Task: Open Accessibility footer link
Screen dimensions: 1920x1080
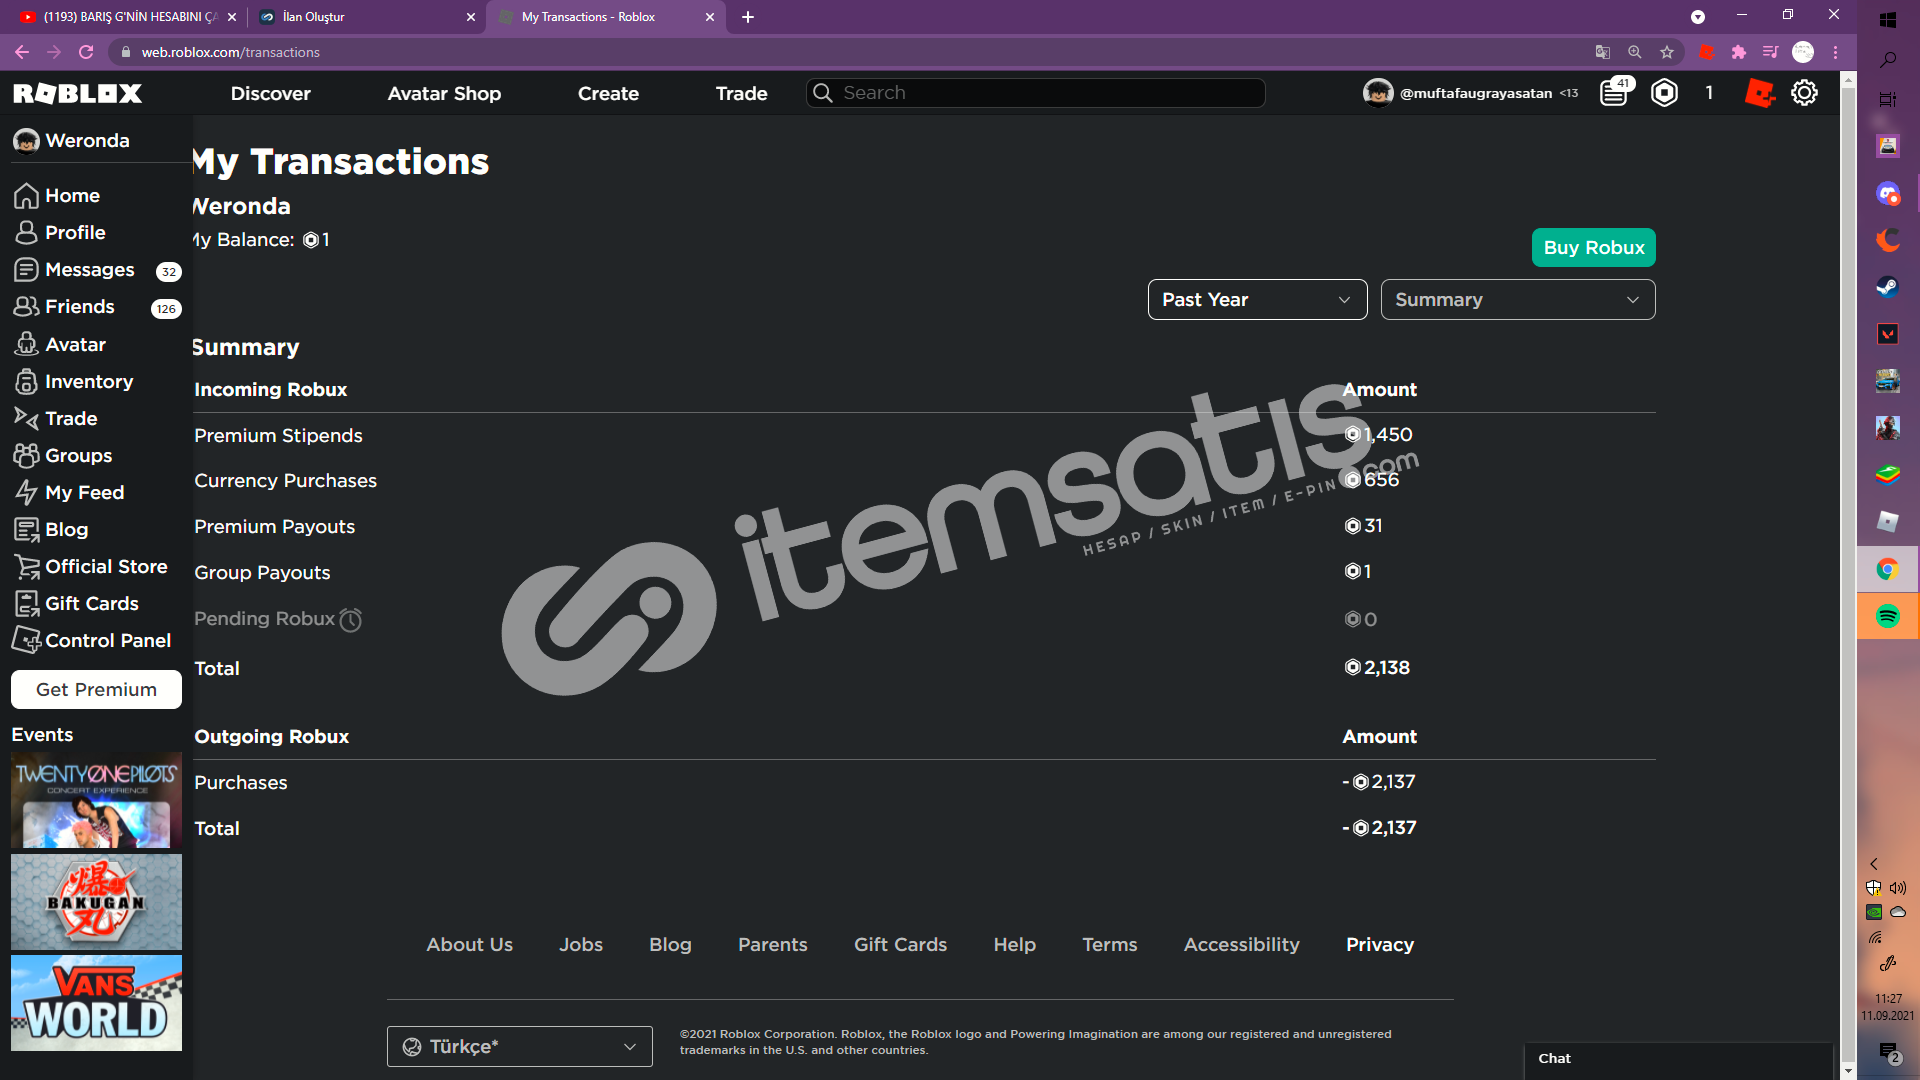Action: [x=1242, y=944]
